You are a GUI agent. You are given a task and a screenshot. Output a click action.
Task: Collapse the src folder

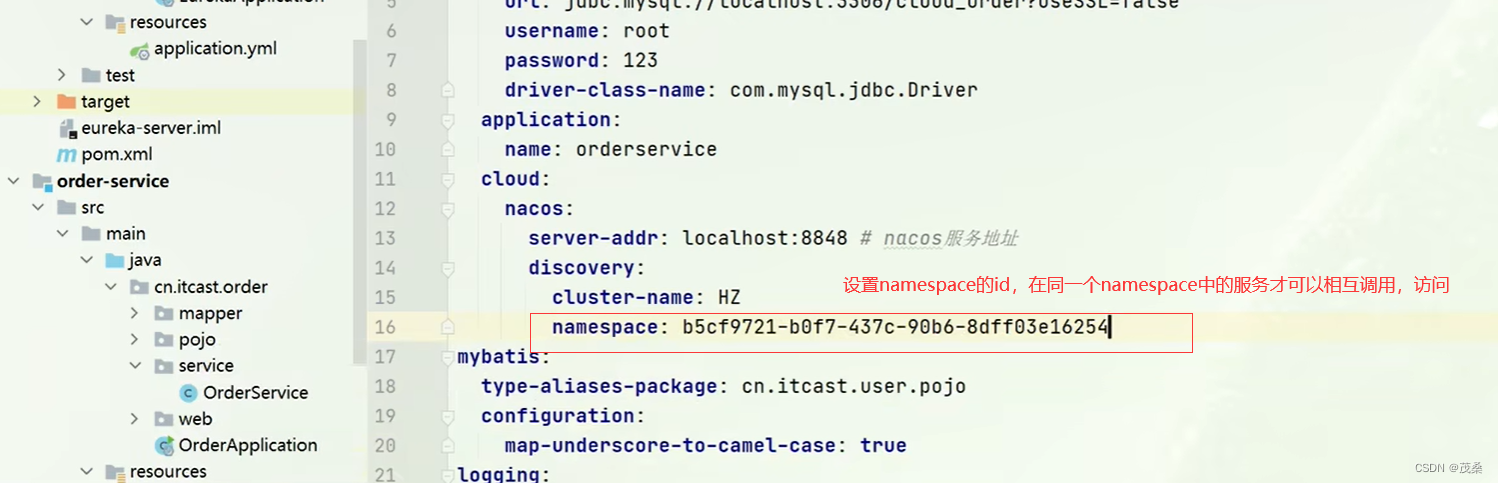click(x=37, y=208)
